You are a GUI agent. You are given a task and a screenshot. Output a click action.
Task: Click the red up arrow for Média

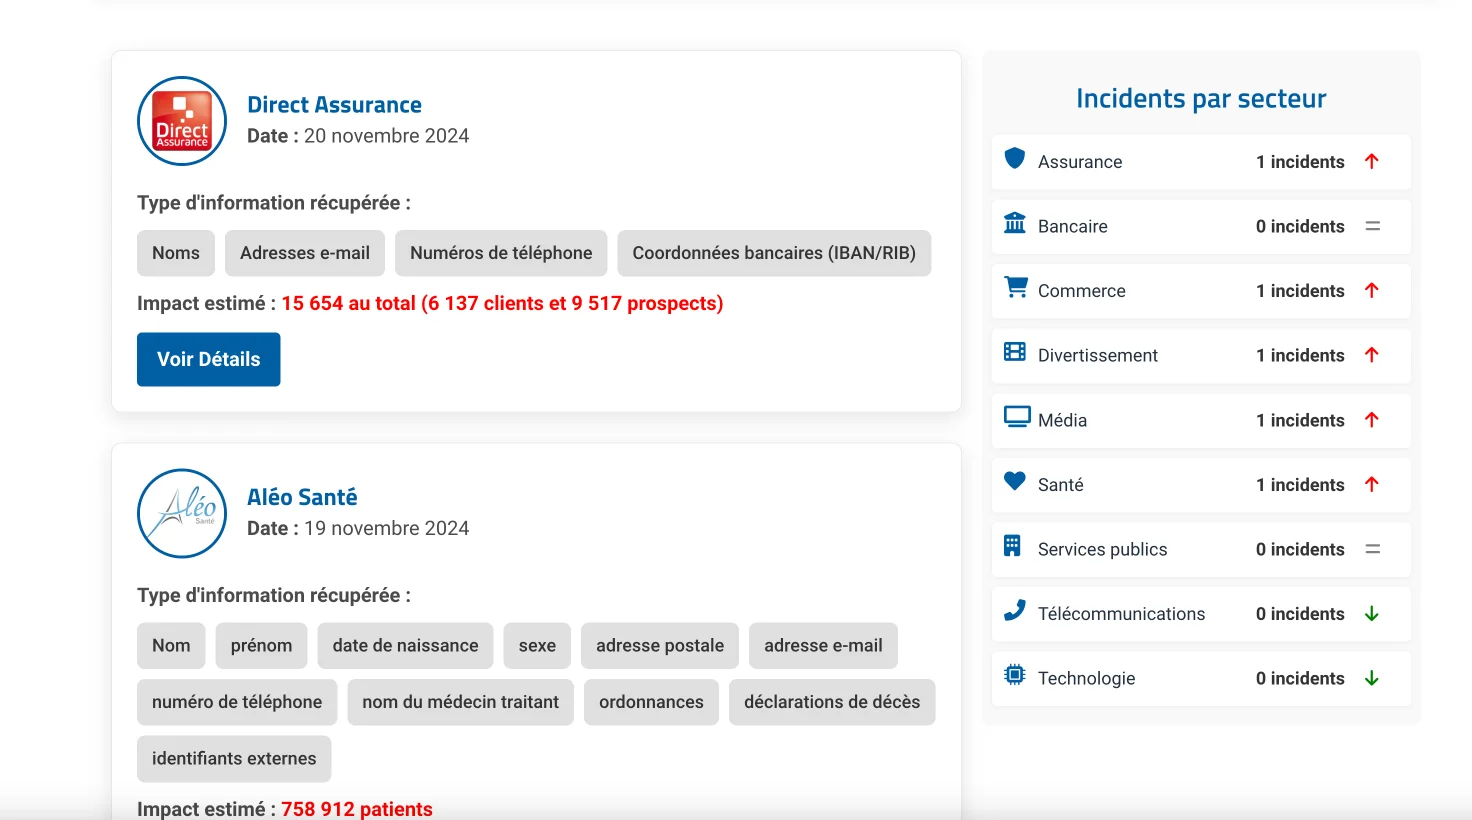tap(1372, 420)
